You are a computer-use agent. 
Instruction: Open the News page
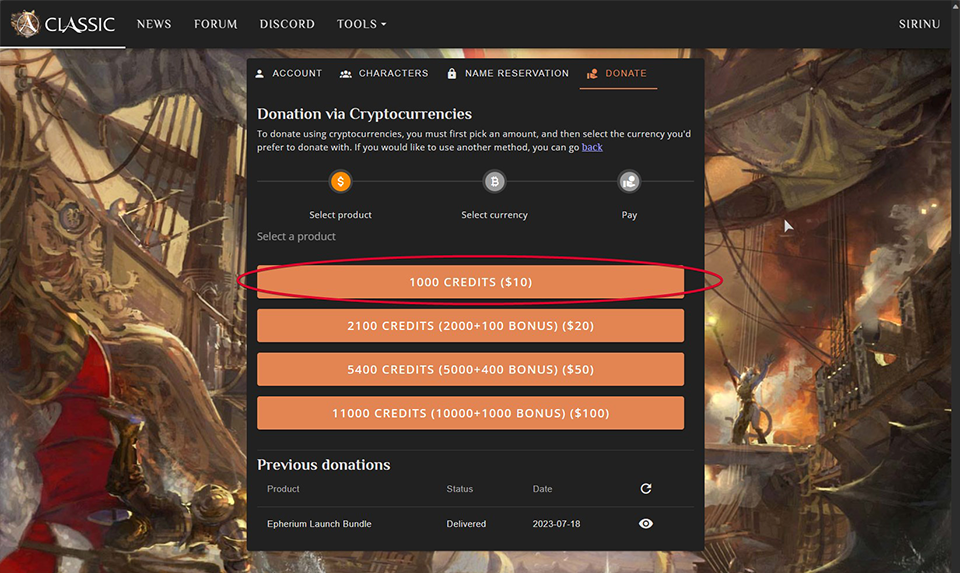click(154, 24)
